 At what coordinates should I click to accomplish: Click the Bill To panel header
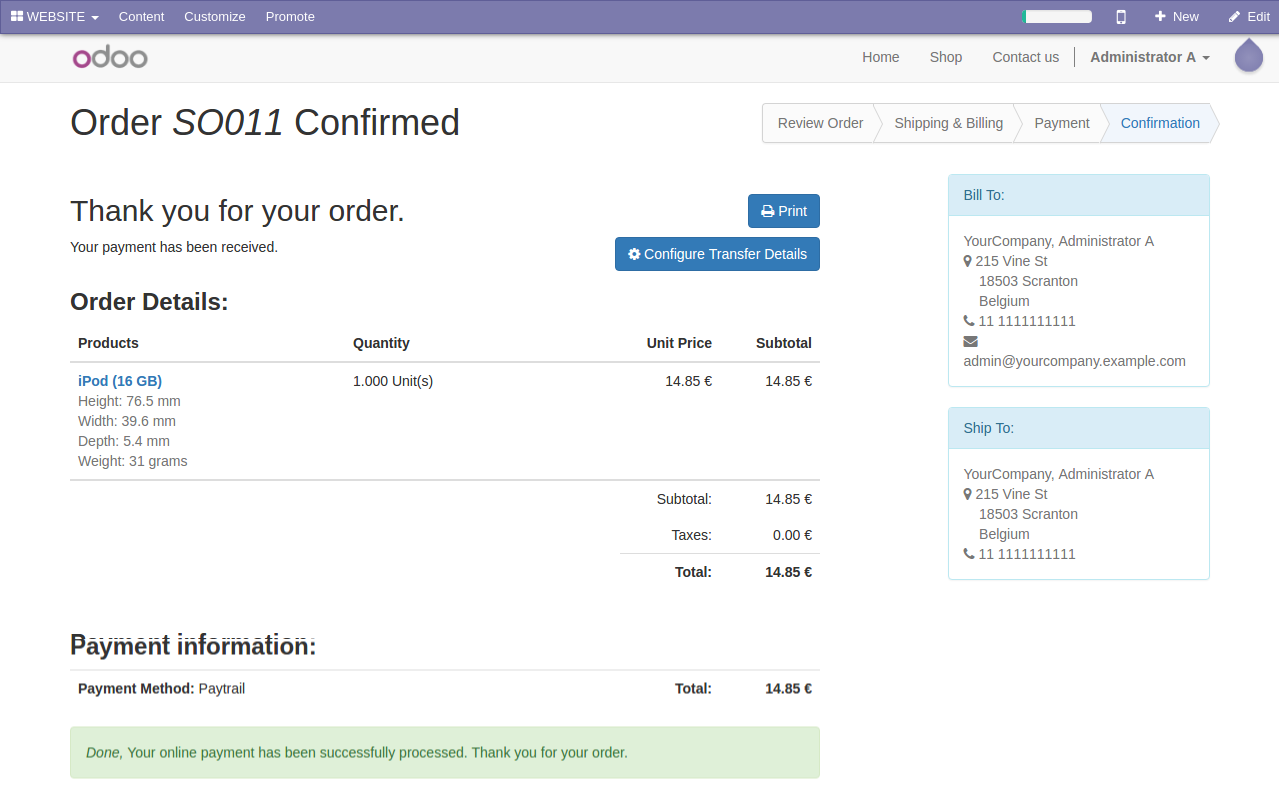1079,195
